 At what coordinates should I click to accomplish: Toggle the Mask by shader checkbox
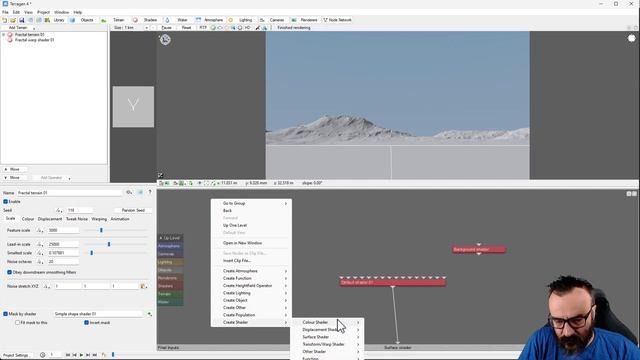pos(5,314)
